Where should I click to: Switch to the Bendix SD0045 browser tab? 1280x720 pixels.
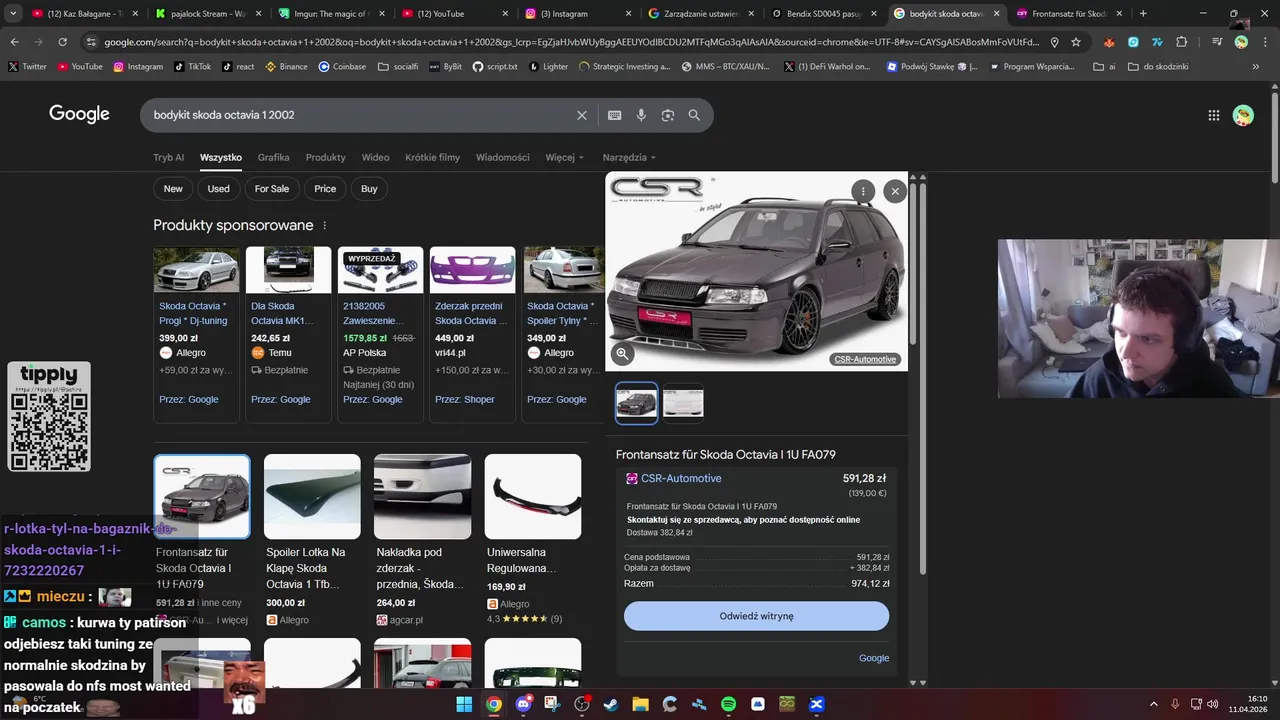(824, 14)
